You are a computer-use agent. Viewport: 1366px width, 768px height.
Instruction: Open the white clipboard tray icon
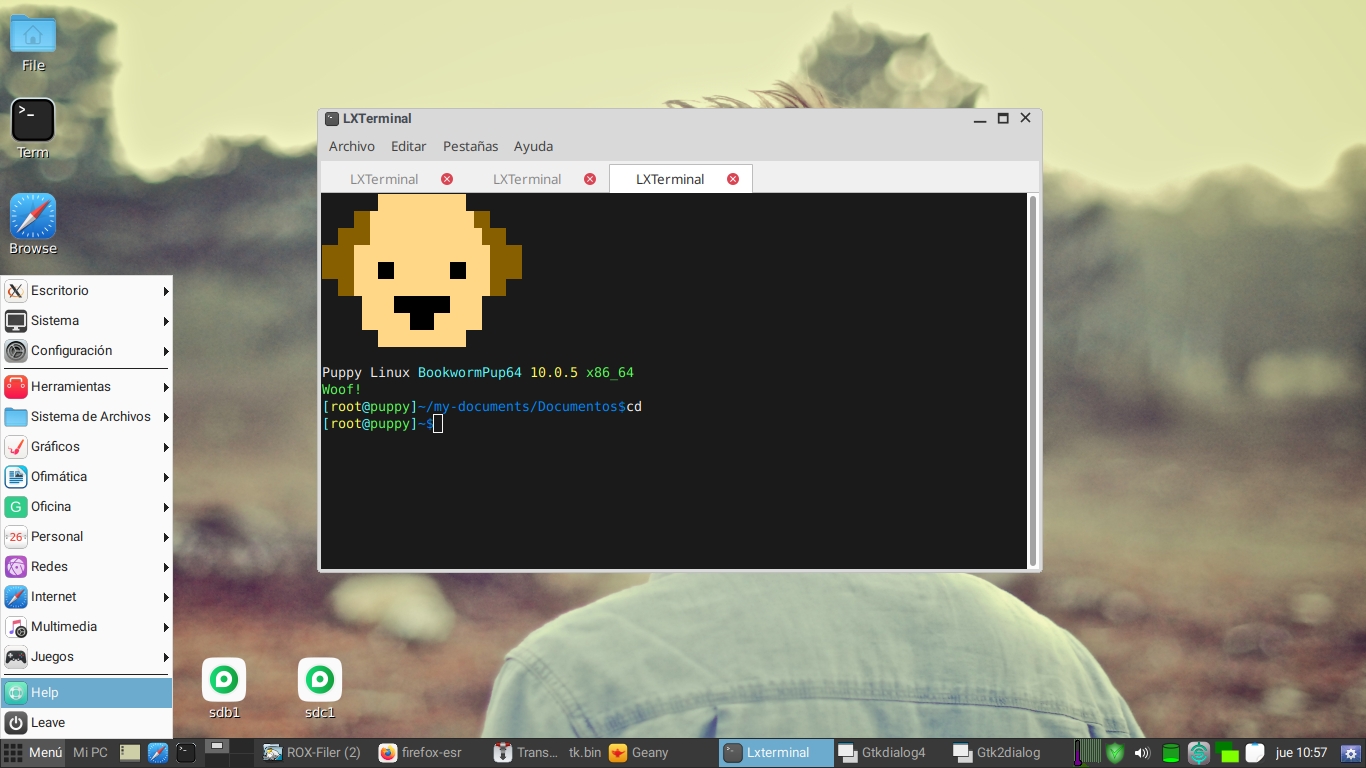point(1255,753)
